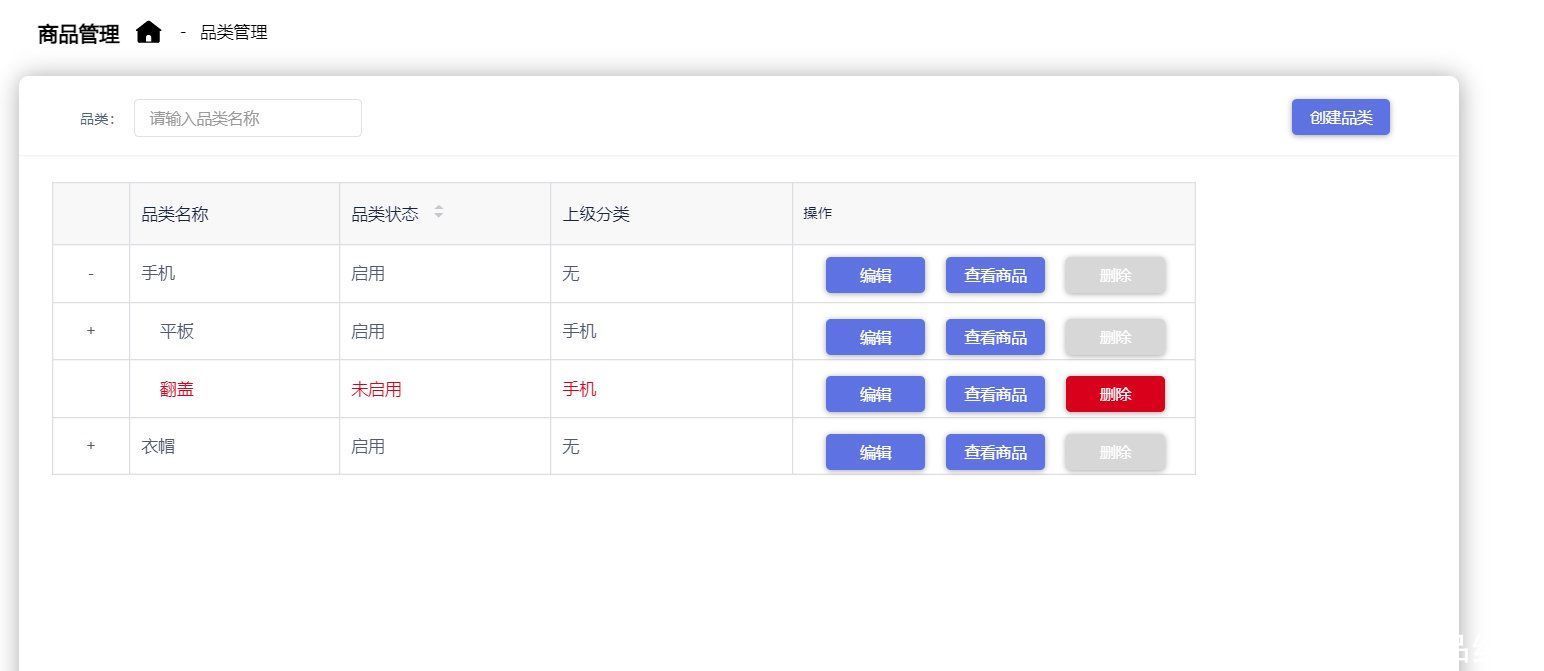Click the 品类名称 column header
This screenshot has width=1544, height=671.
point(175,213)
